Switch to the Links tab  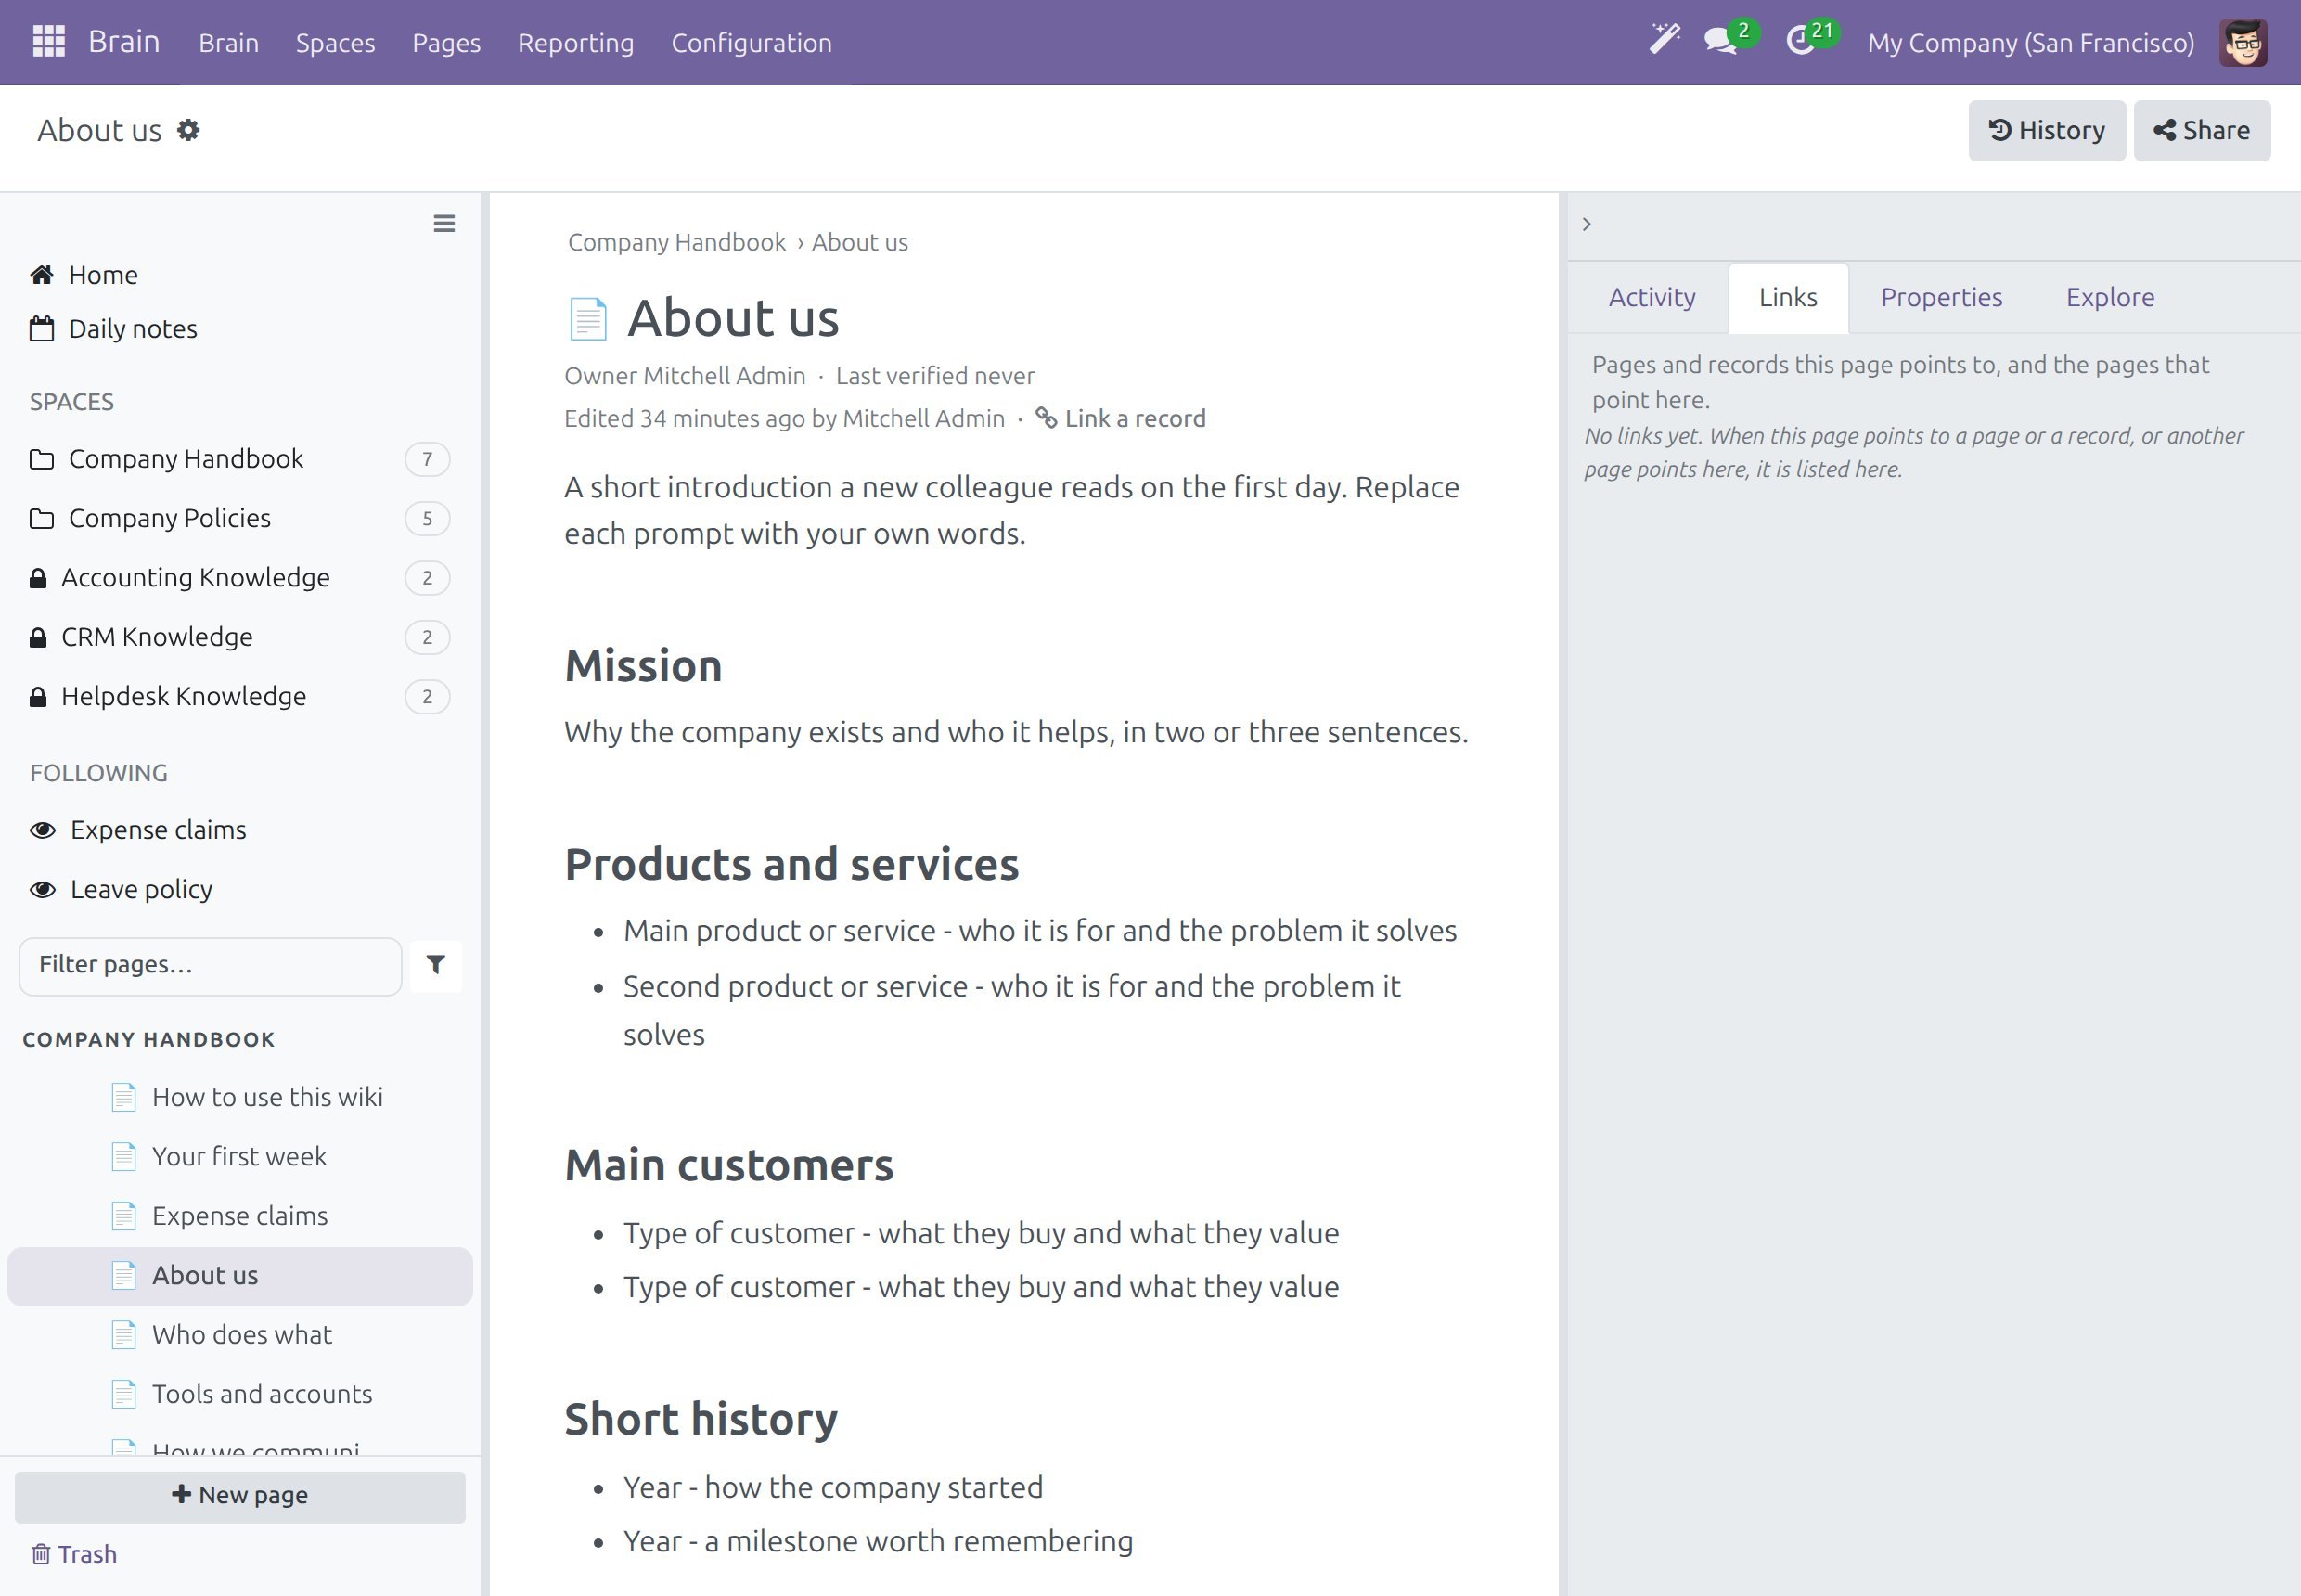1788,297
